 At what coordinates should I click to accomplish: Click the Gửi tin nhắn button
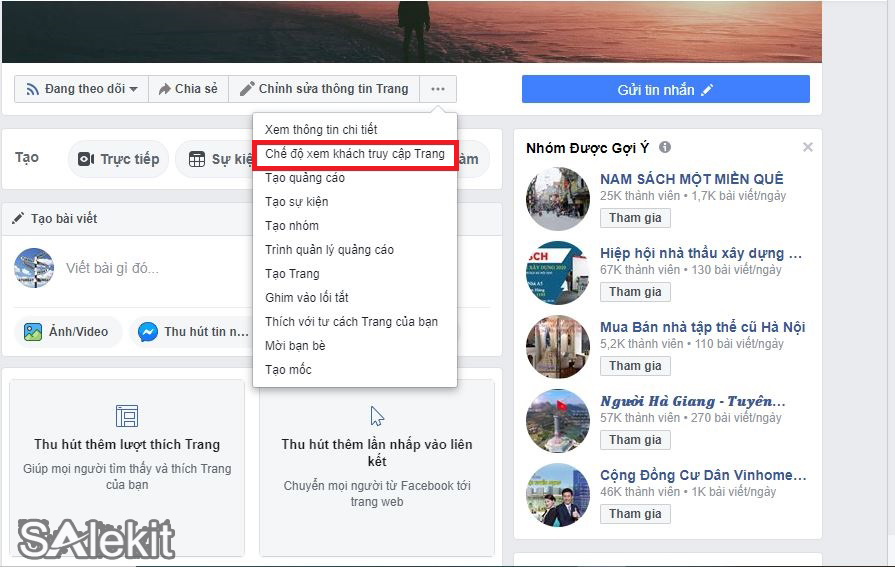coord(666,89)
